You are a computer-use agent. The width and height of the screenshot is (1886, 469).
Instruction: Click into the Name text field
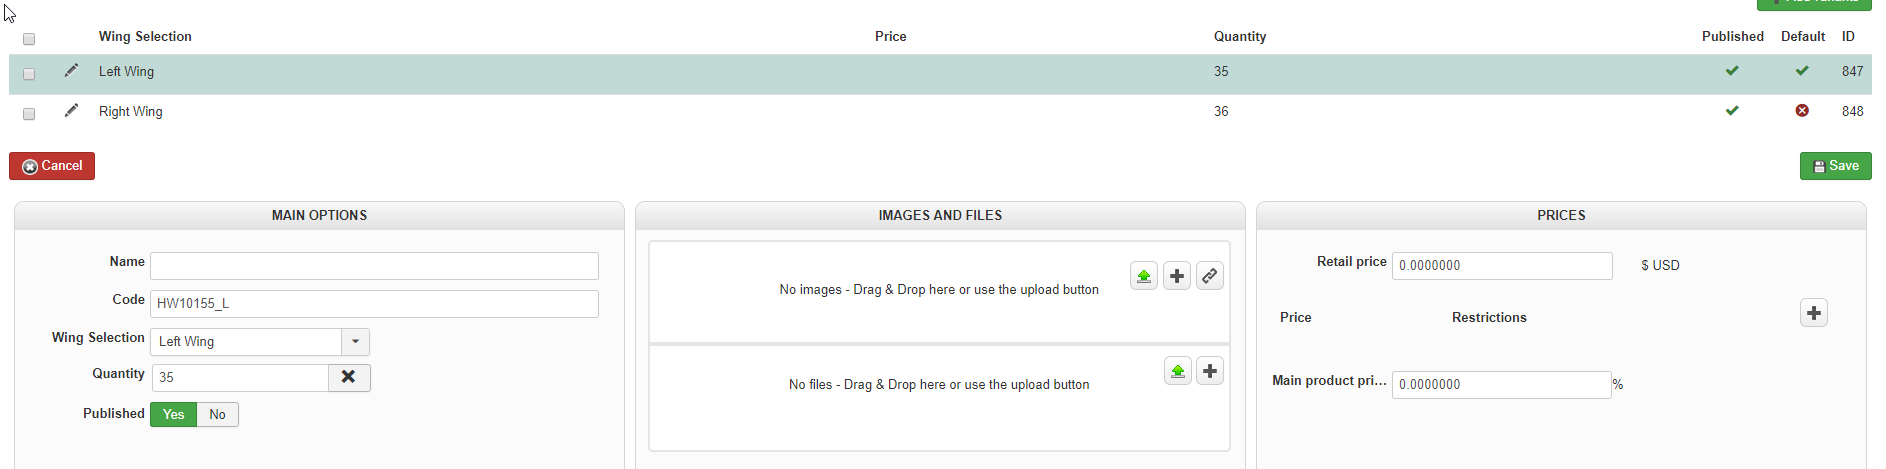click(374, 266)
